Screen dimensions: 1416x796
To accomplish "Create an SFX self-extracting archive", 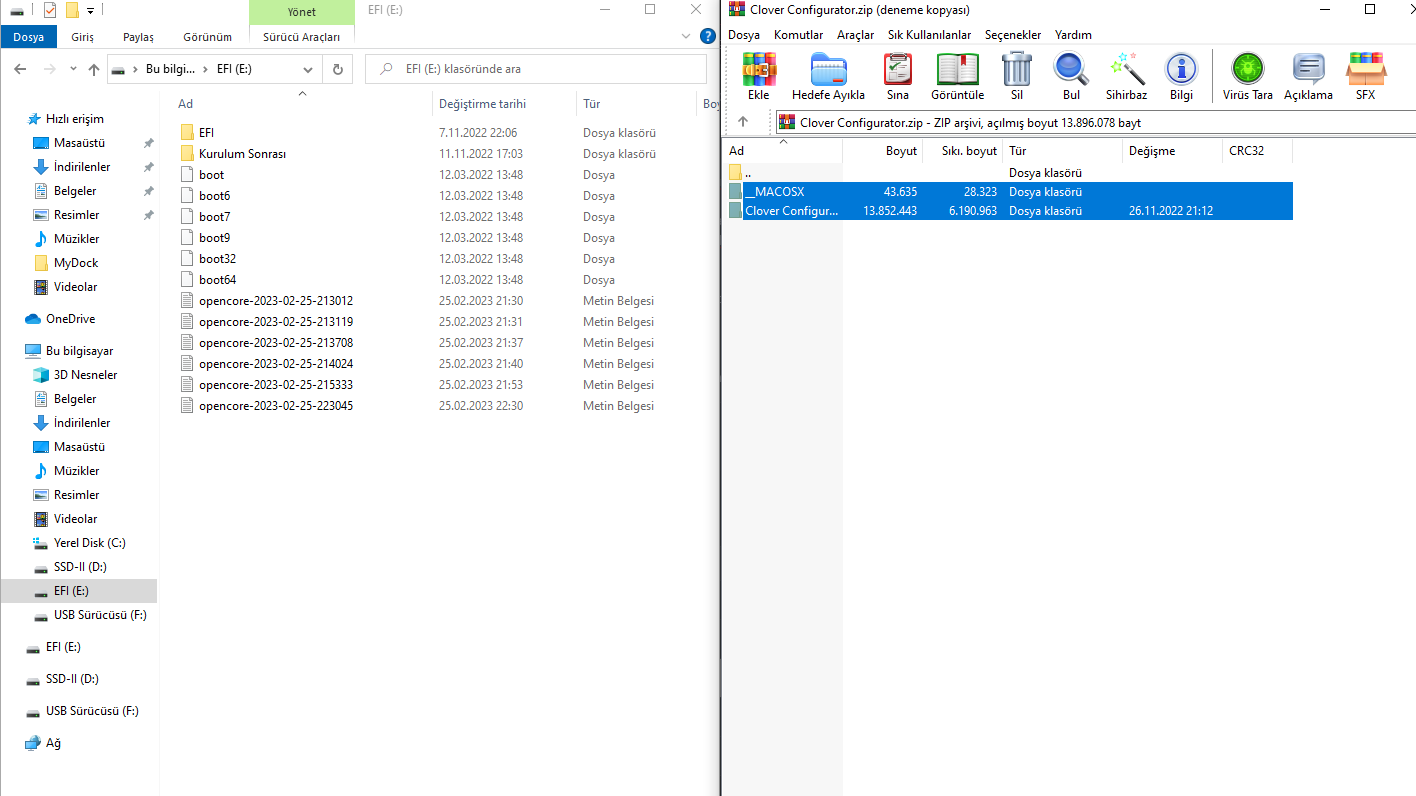I will pos(1365,76).
